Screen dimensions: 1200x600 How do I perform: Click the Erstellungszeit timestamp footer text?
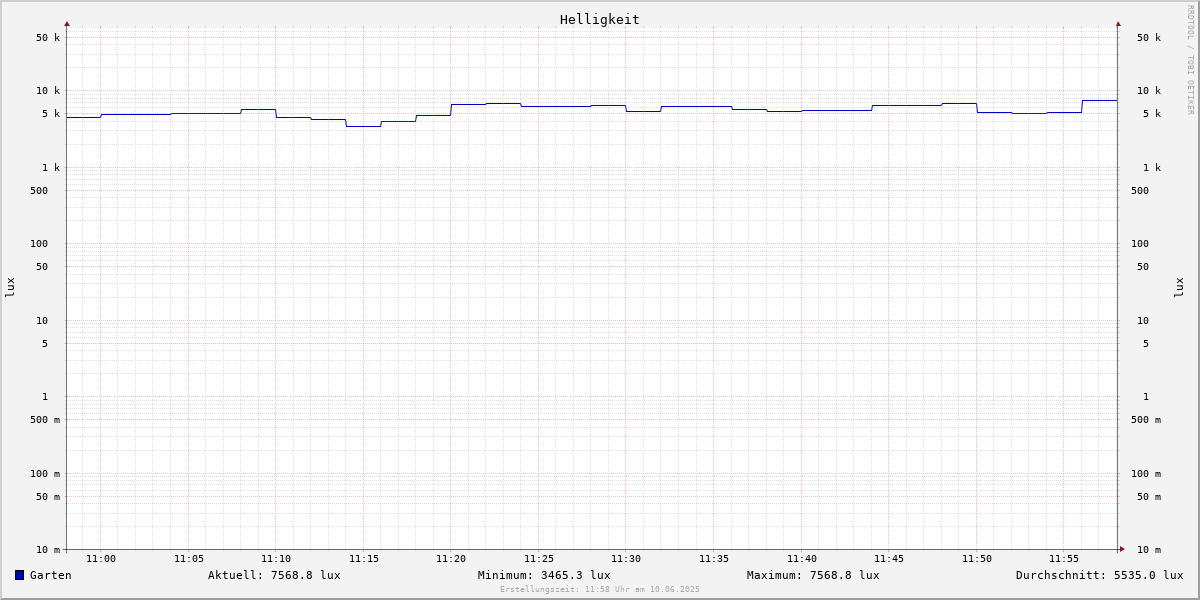click(600, 590)
